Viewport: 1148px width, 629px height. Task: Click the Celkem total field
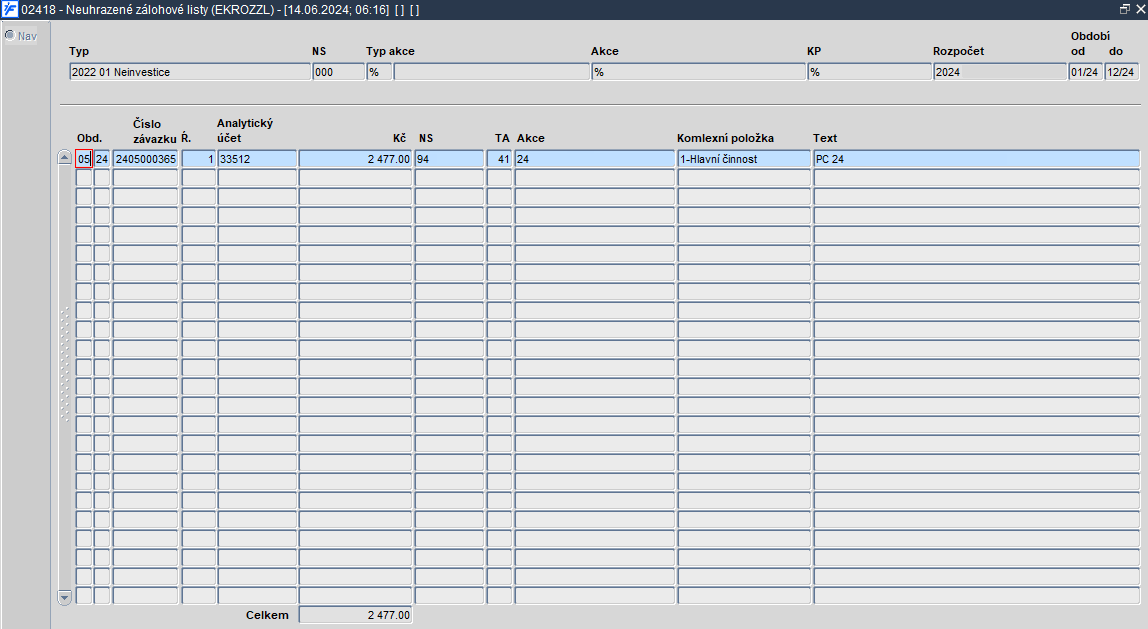coord(355,615)
